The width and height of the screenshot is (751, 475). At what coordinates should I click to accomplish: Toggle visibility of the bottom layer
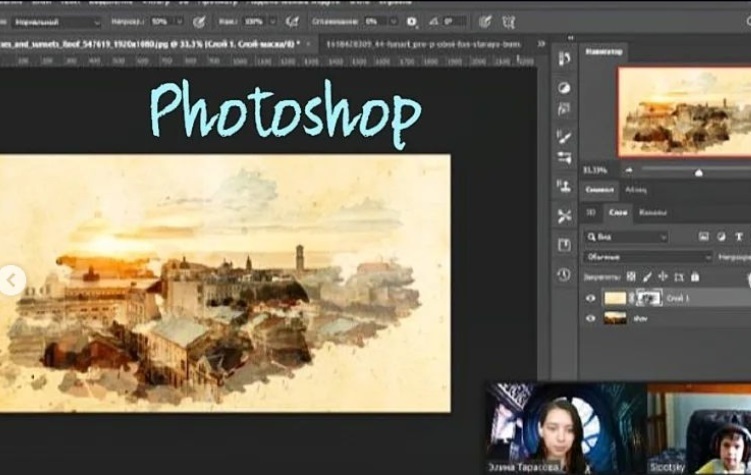pos(591,318)
